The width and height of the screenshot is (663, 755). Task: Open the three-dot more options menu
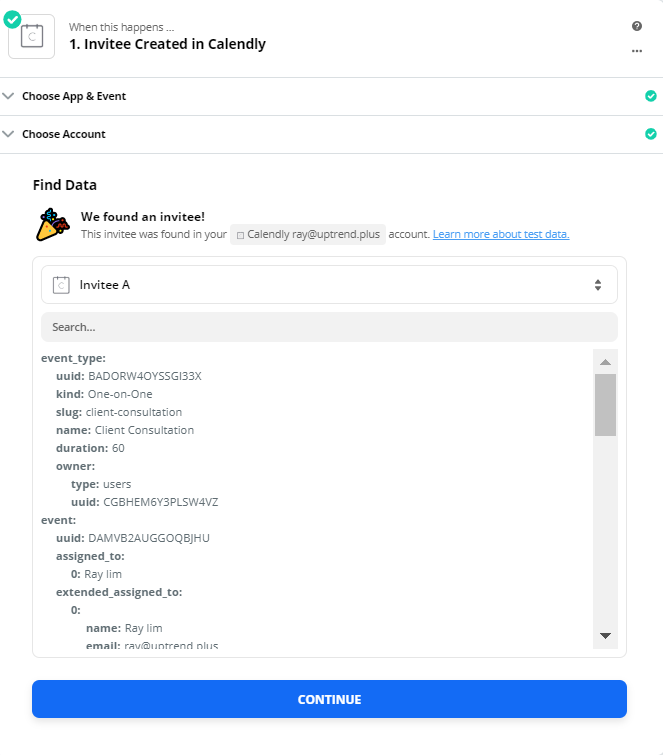coord(637,51)
